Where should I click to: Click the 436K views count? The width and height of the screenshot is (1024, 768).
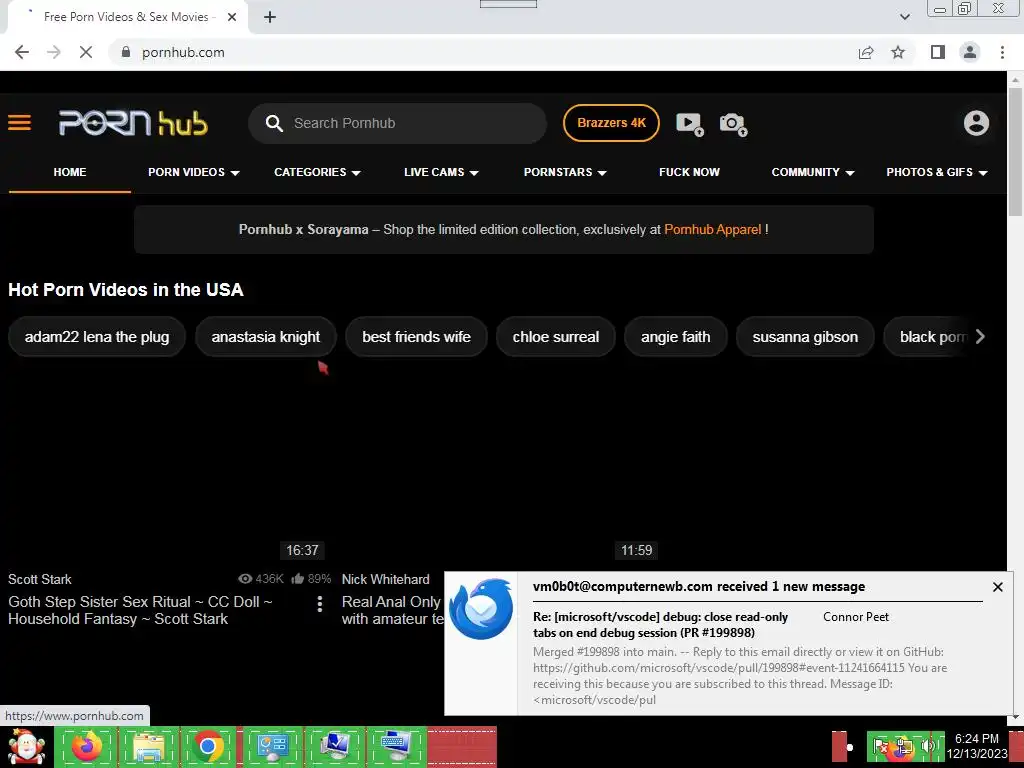pyautogui.click(x=261, y=579)
